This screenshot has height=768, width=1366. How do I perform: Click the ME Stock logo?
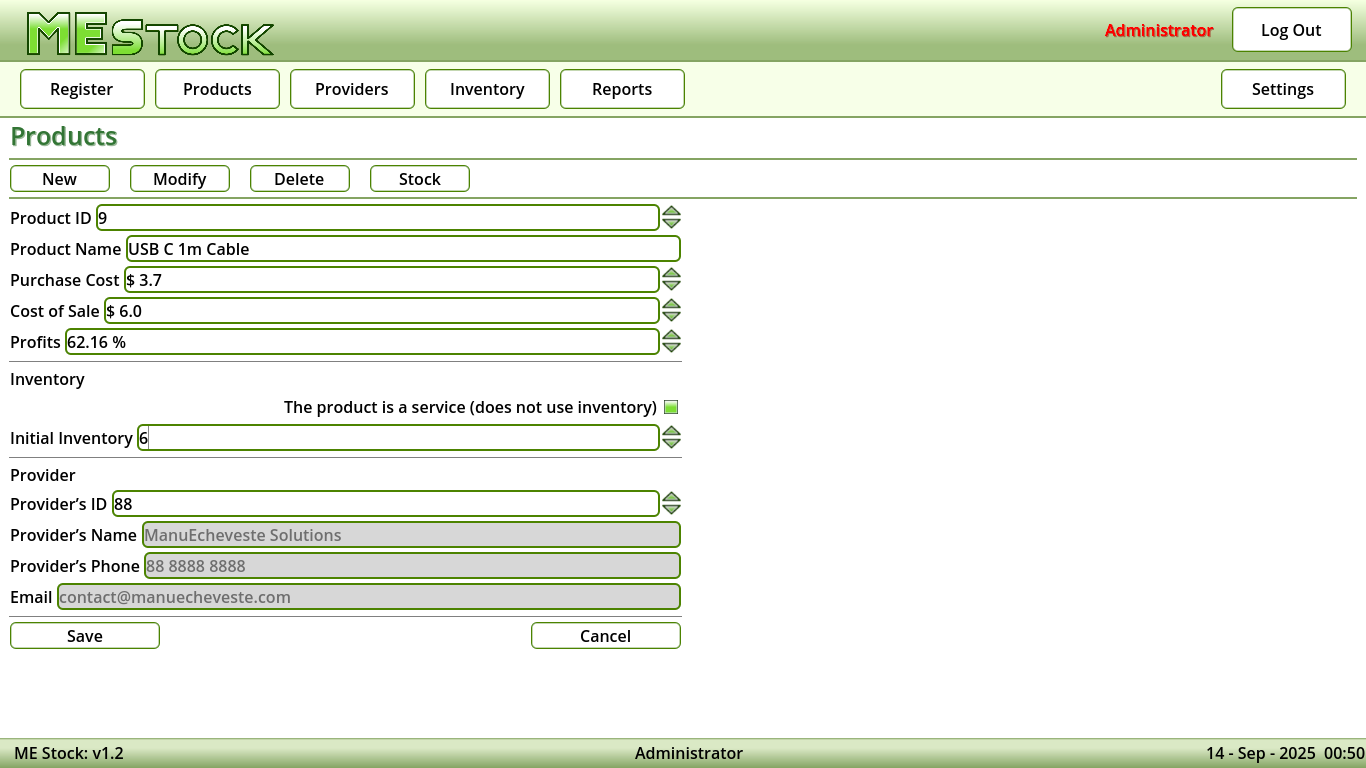[x=150, y=34]
